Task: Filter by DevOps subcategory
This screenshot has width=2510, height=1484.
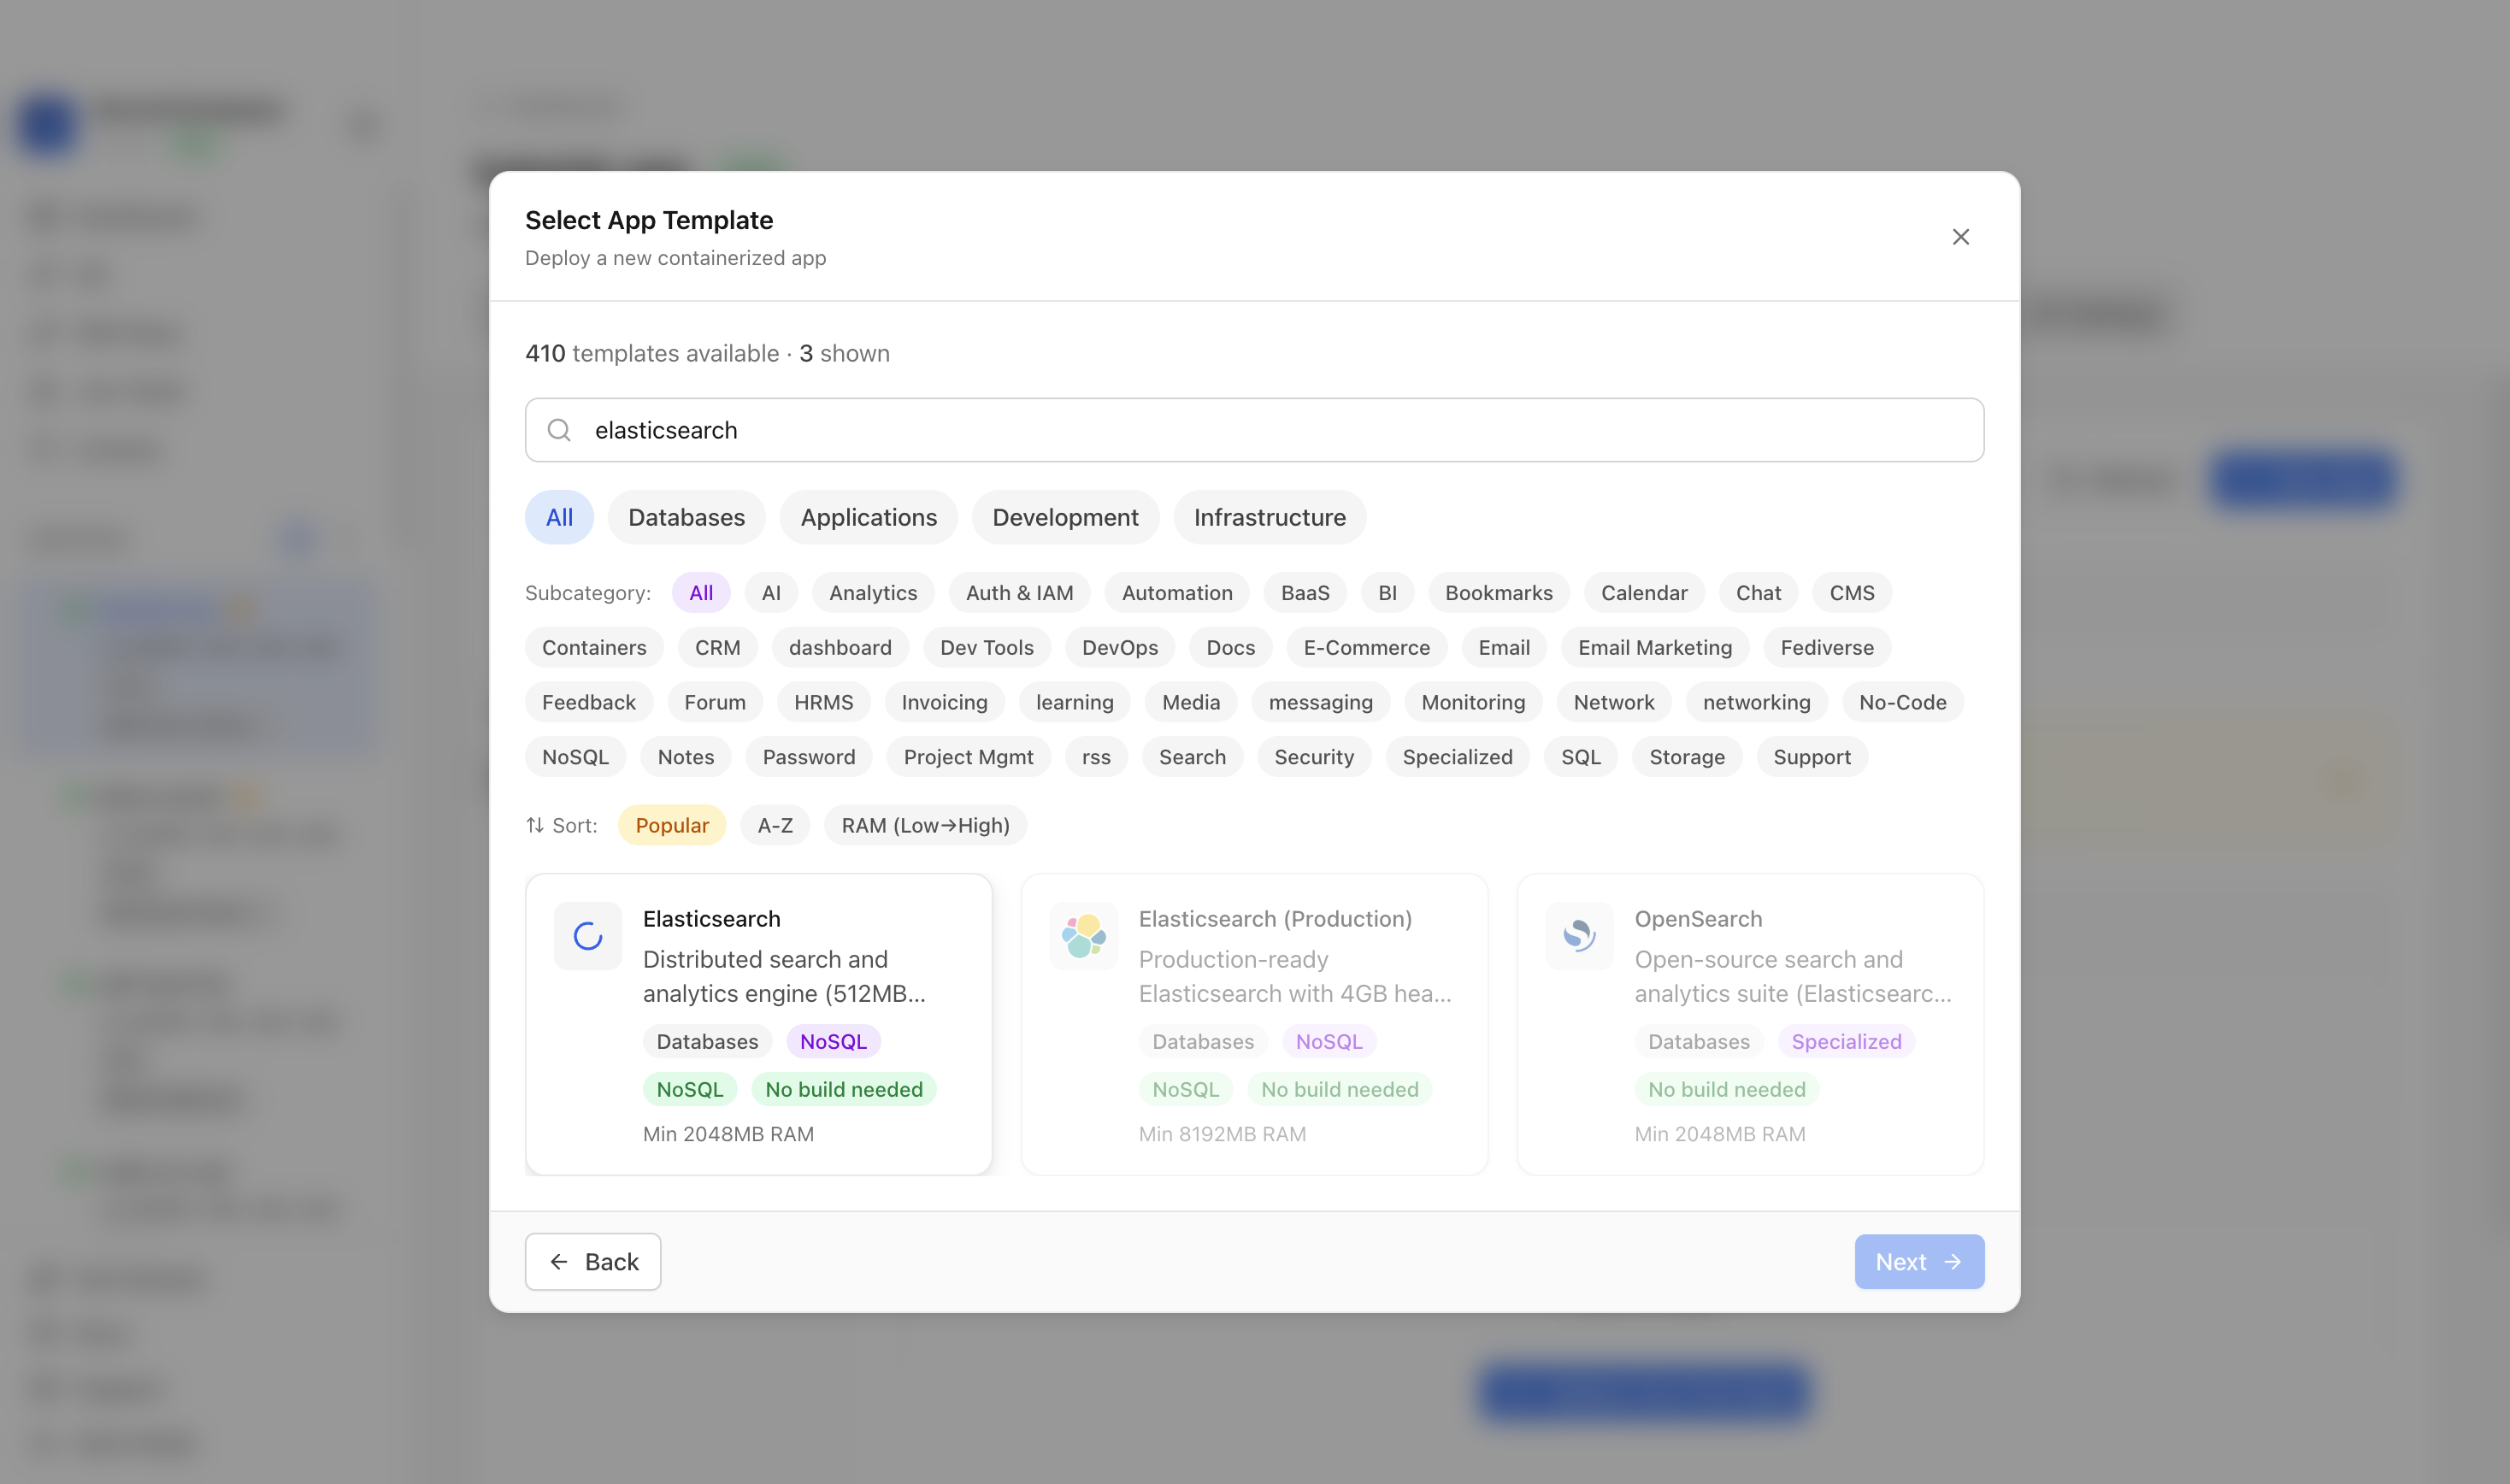Action: pos(1120,648)
